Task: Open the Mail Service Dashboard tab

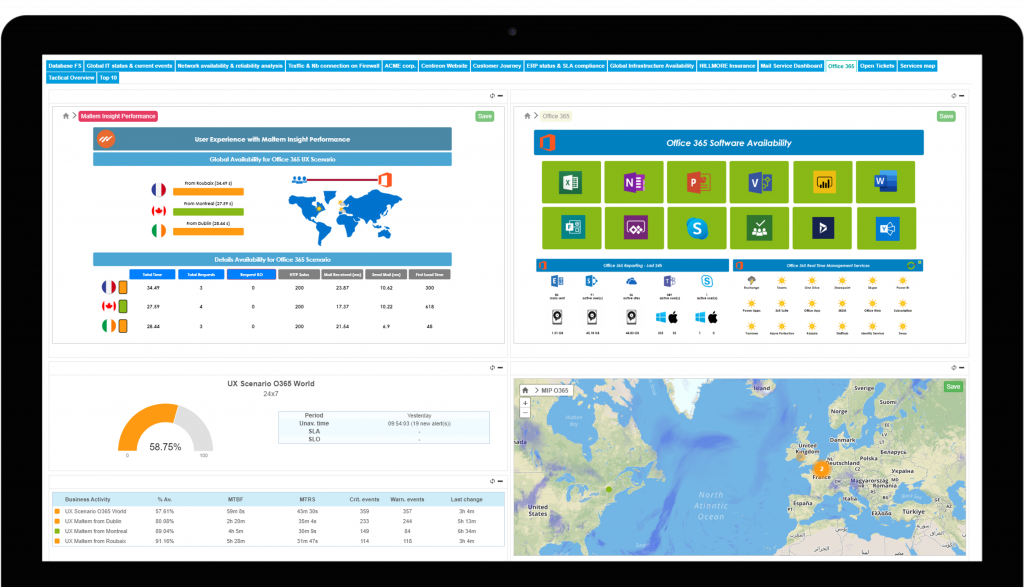Action: pyautogui.click(x=791, y=66)
